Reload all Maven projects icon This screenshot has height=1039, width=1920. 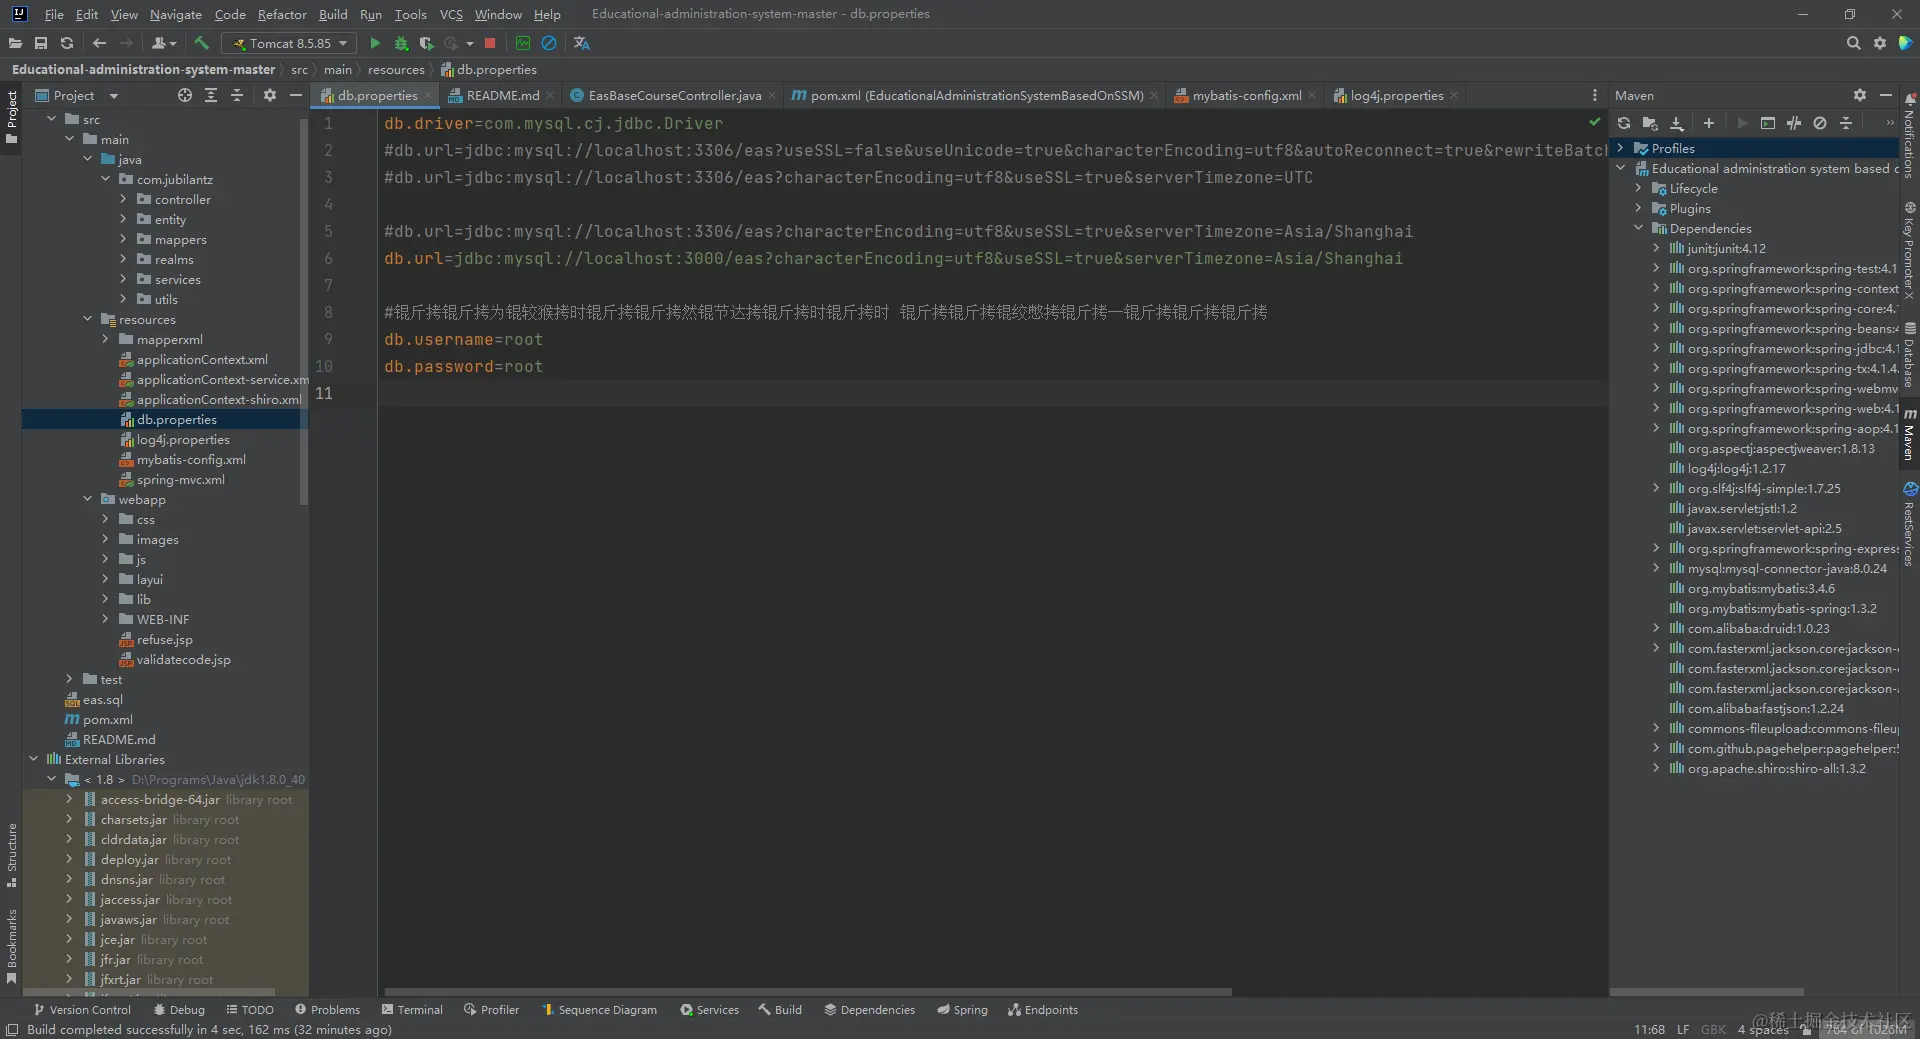click(x=1624, y=123)
